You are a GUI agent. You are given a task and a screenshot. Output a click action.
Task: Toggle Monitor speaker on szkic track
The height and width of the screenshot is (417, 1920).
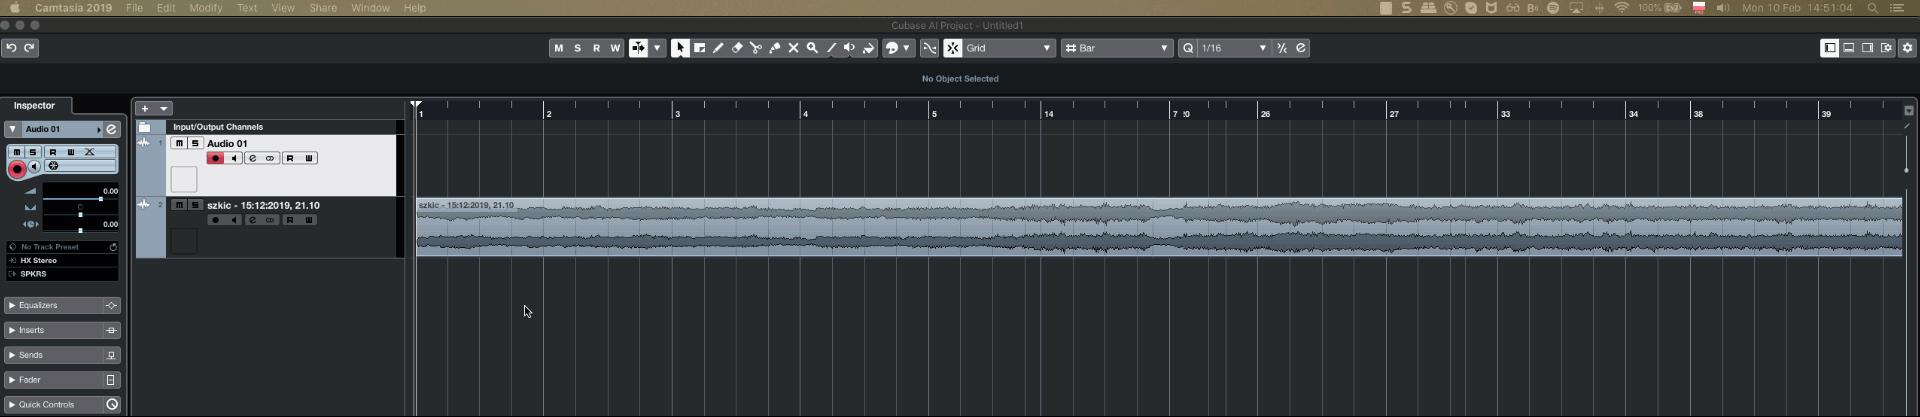(234, 220)
